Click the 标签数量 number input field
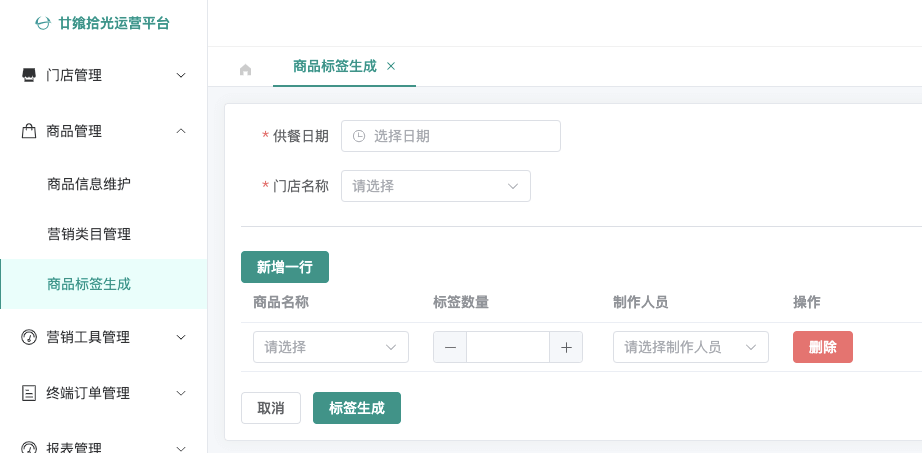922x453 pixels. tap(508, 347)
